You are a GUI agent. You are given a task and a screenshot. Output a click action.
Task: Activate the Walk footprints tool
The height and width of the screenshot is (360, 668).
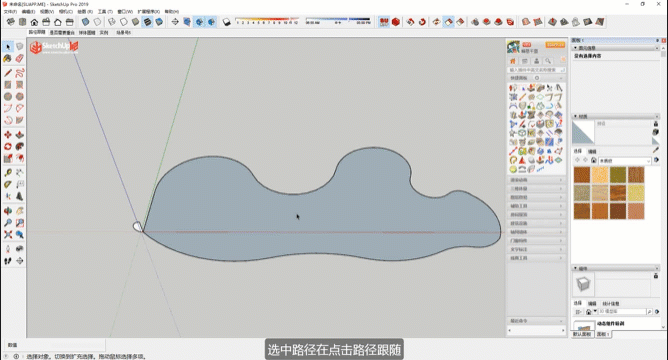coord(8,261)
